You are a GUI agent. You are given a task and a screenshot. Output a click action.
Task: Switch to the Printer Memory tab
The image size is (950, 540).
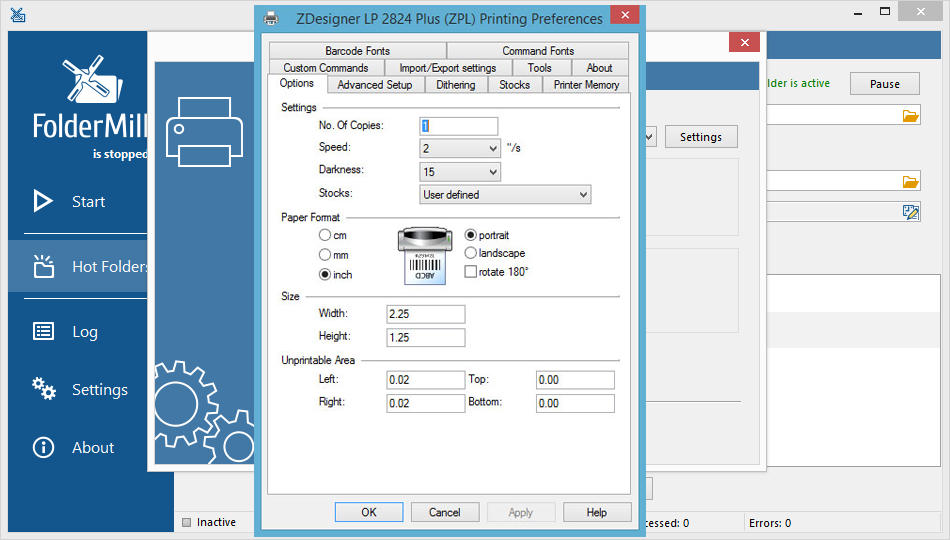[586, 85]
